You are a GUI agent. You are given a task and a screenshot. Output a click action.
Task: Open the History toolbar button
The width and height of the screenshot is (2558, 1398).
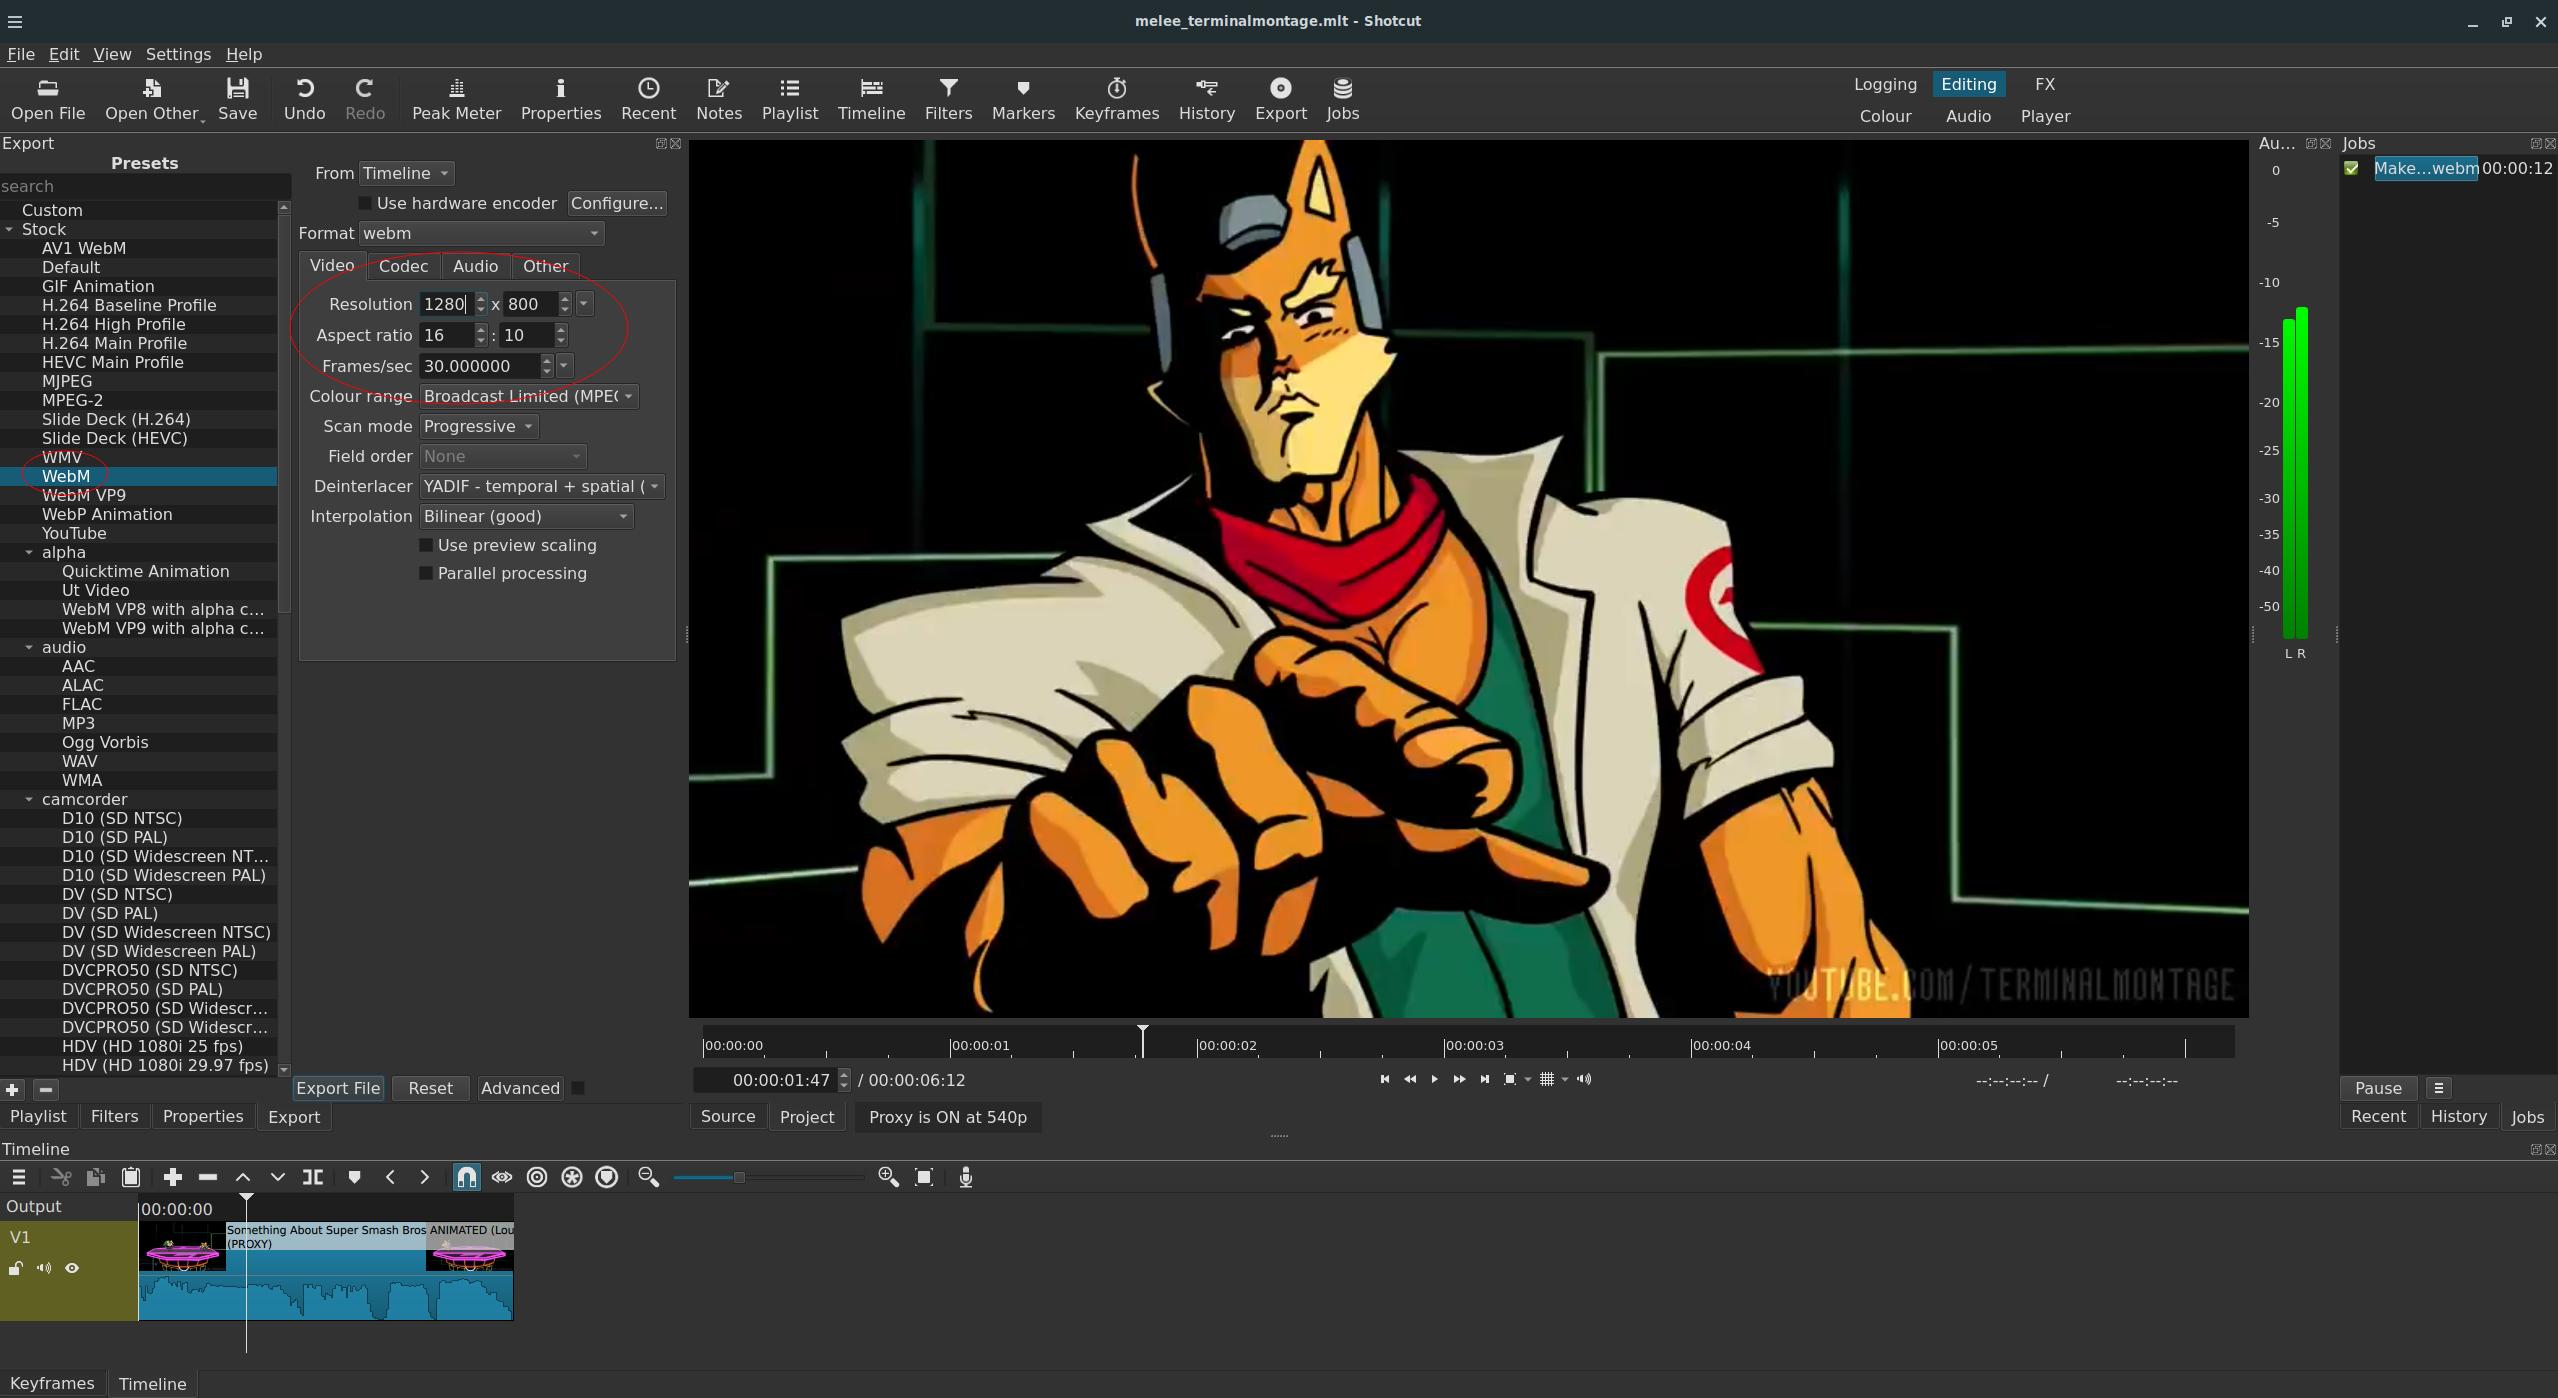1206,100
